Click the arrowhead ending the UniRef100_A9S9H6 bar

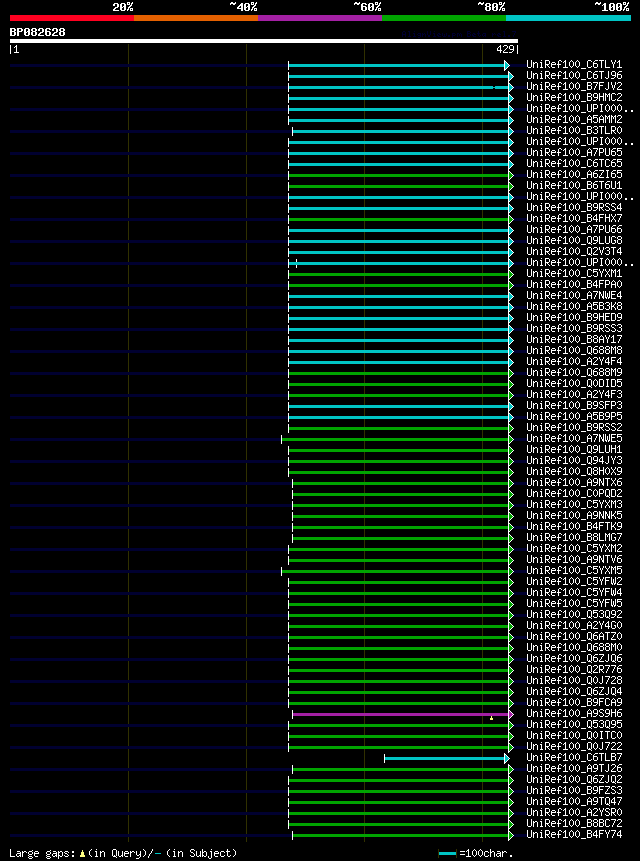point(511,714)
